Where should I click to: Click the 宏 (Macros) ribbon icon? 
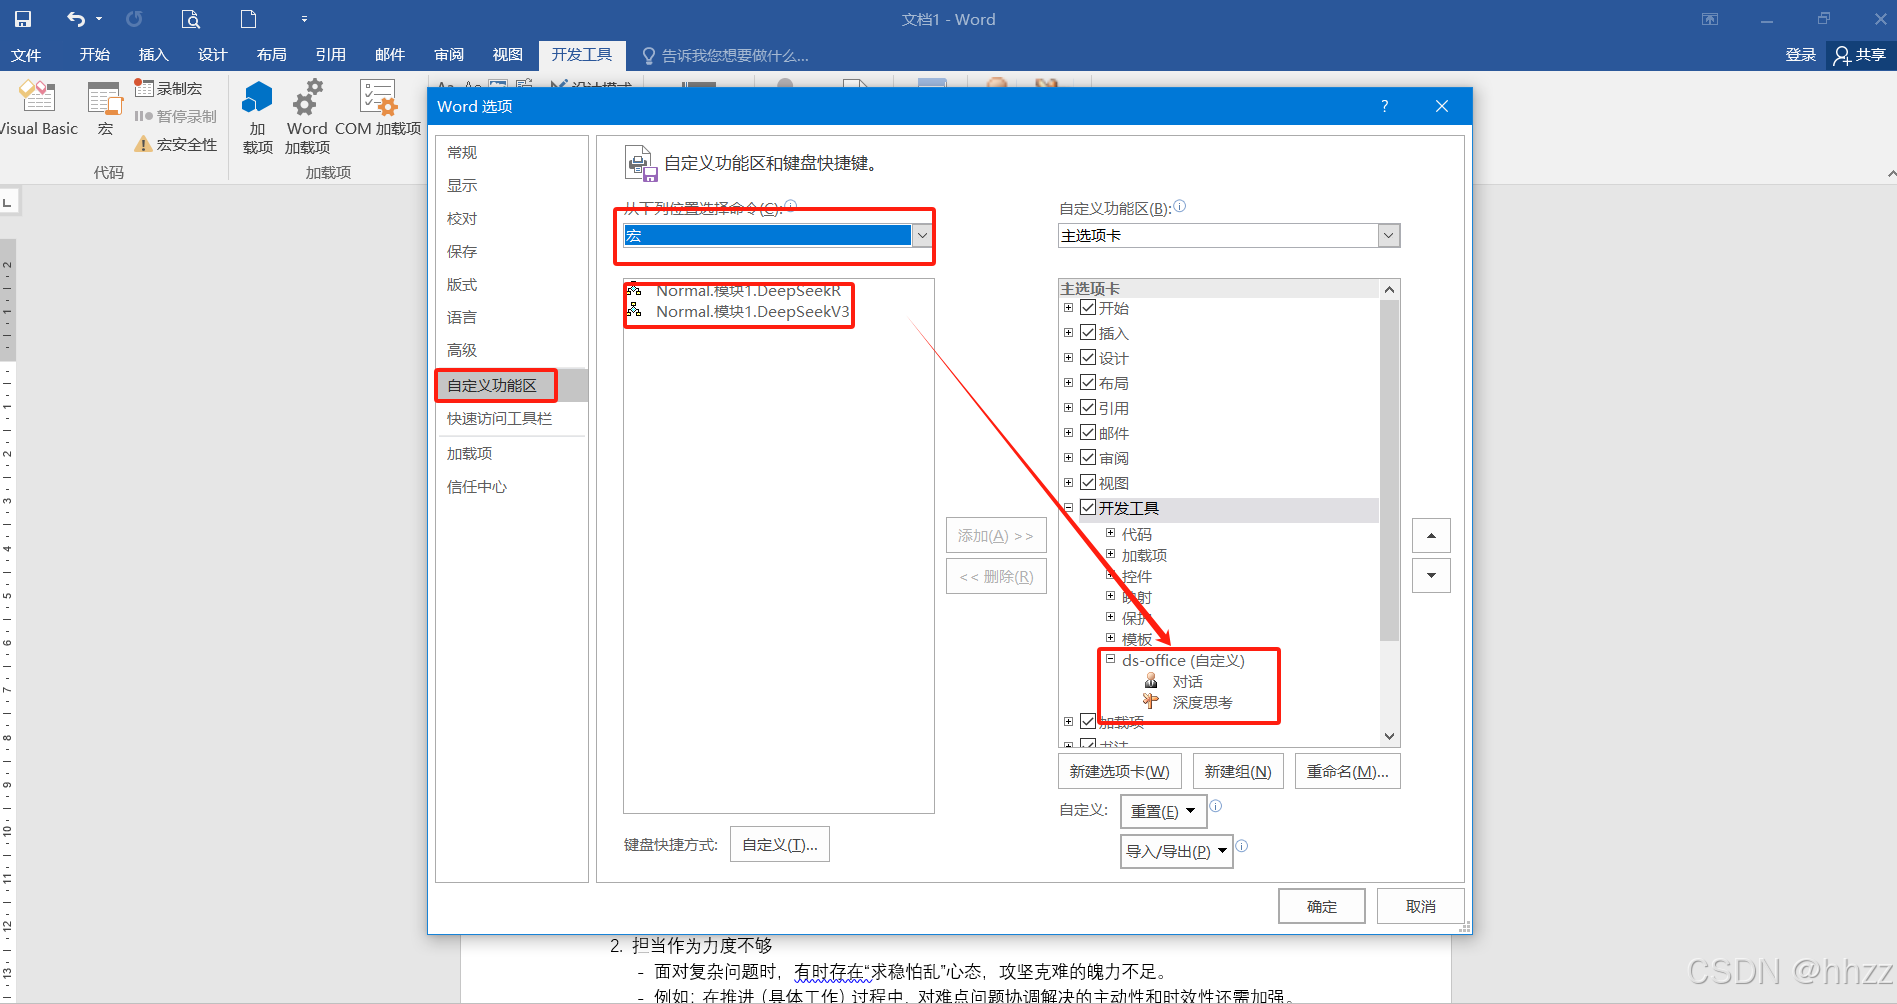[x=105, y=99]
